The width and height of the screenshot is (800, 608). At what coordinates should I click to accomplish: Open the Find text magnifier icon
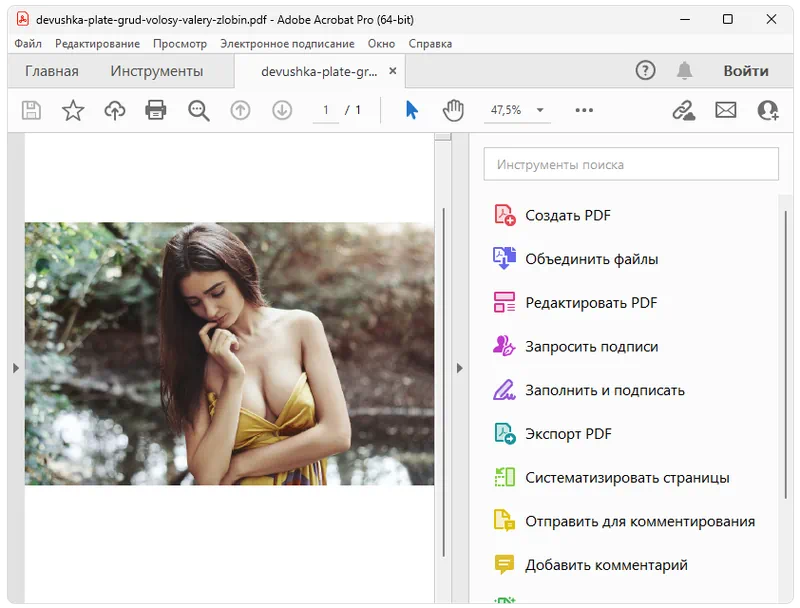(198, 110)
